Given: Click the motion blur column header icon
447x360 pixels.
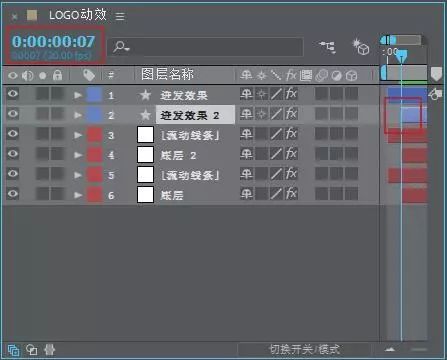Looking at the screenshot, I should pos(321,76).
